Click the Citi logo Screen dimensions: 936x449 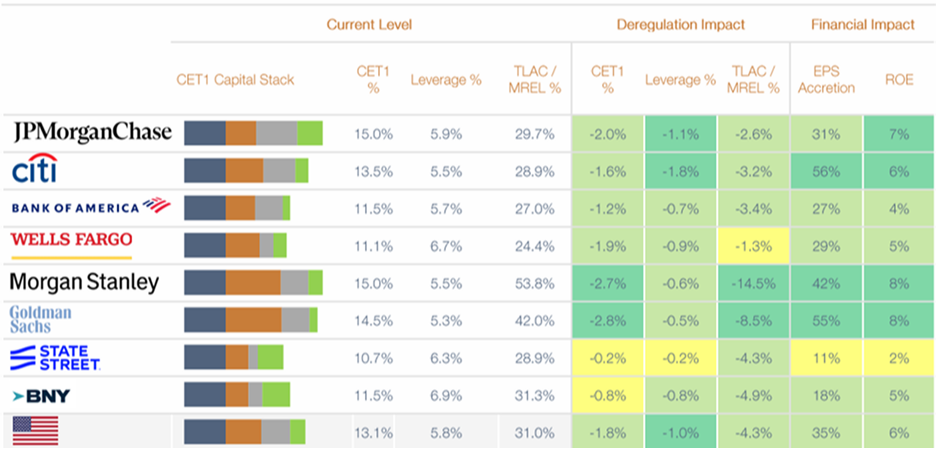coord(34,170)
